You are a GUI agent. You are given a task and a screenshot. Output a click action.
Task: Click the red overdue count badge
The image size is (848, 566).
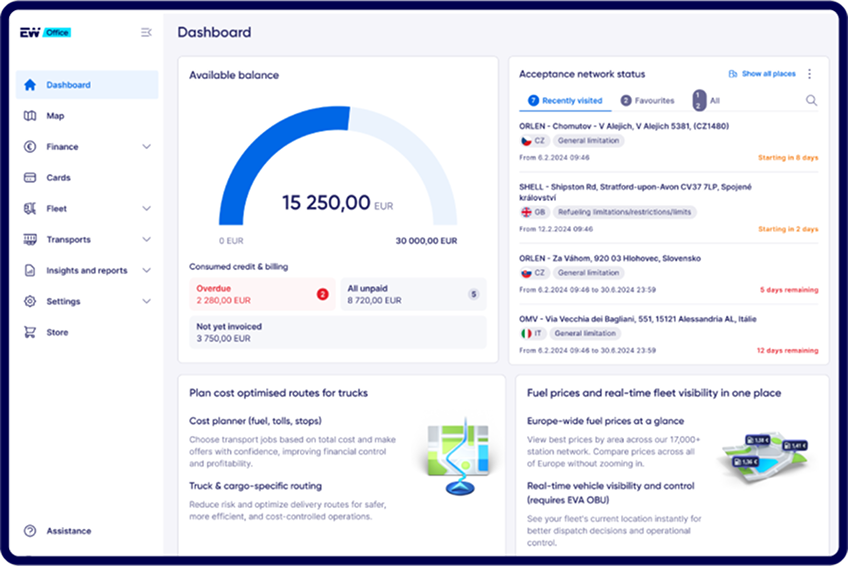[323, 294]
